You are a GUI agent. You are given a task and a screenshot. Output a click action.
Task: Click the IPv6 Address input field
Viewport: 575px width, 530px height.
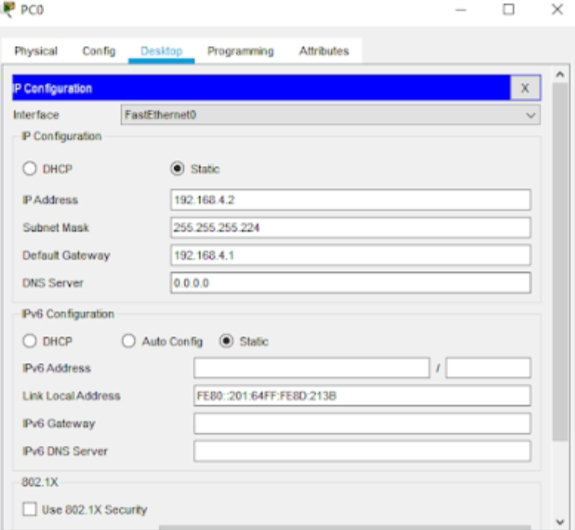pyautogui.click(x=312, y=368)
